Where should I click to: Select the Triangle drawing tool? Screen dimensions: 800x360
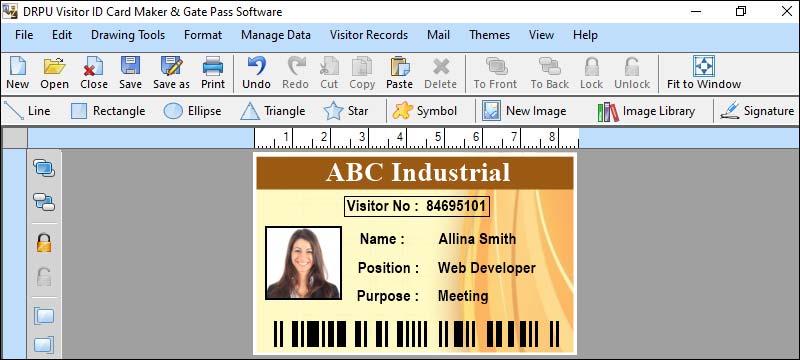tap(272, 111)
